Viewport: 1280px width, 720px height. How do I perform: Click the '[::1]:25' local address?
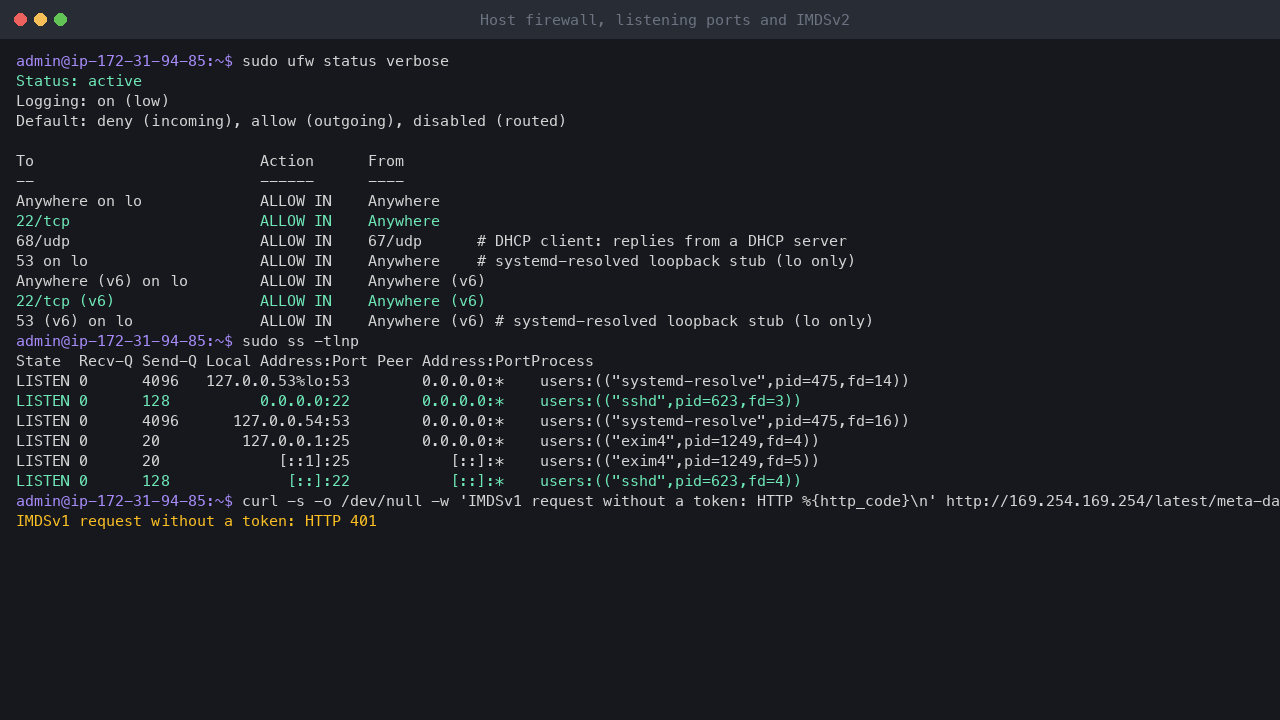pyautogui.click(x=314, y=461)
